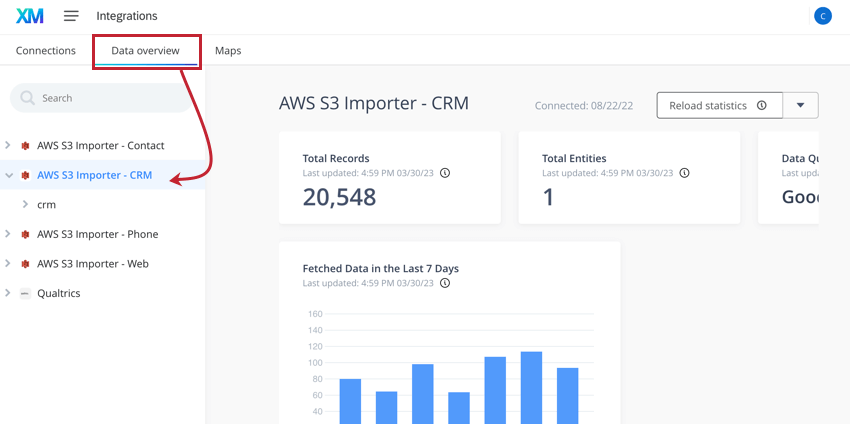The width and height of the screenshot is (850, 424).
Task: Click the 160 y-axis label
Action: (x=315, y=314)
